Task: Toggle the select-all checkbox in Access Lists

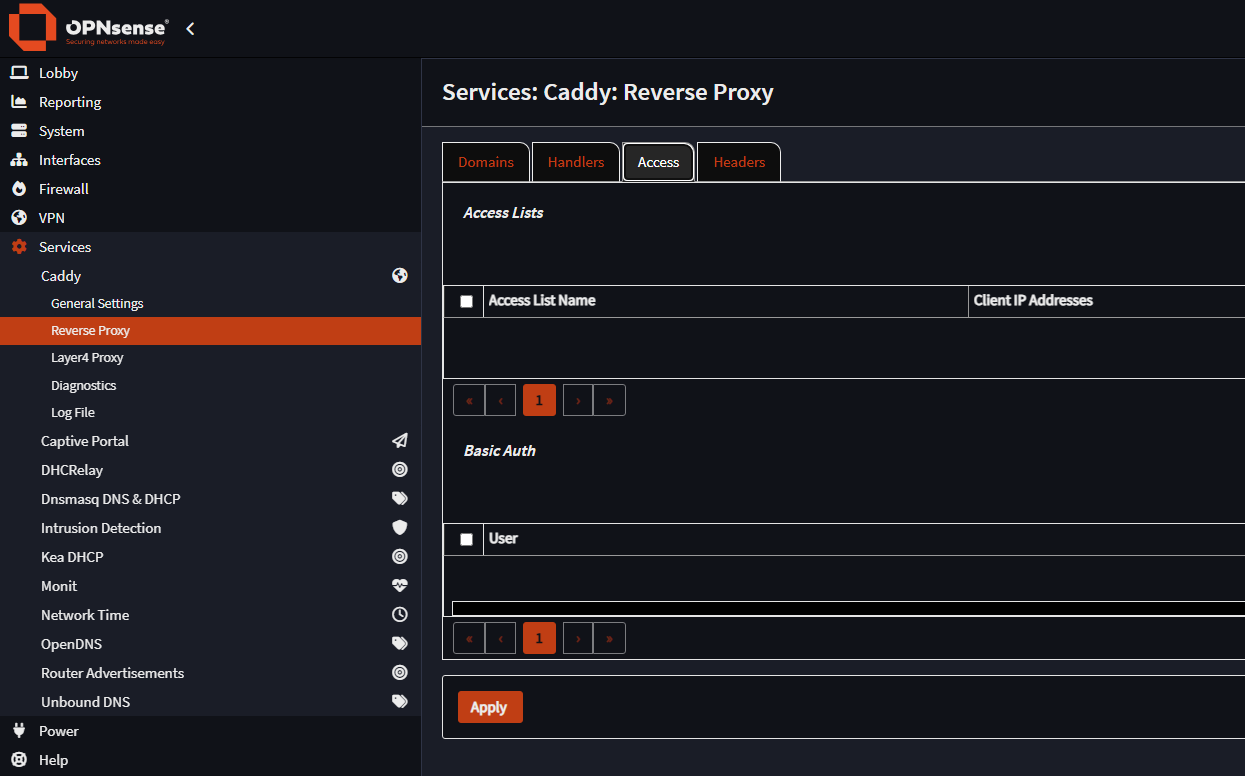Action: 466,301
